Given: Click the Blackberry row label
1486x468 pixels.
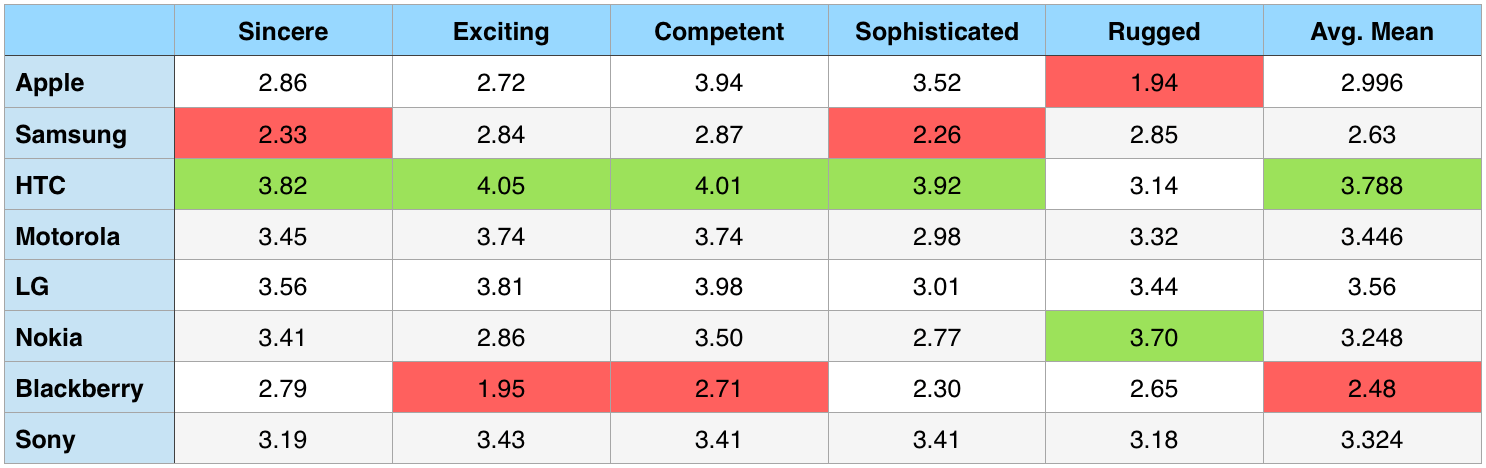Looking at the screenshot, I should pyautogui.click(x=79, y=388).
